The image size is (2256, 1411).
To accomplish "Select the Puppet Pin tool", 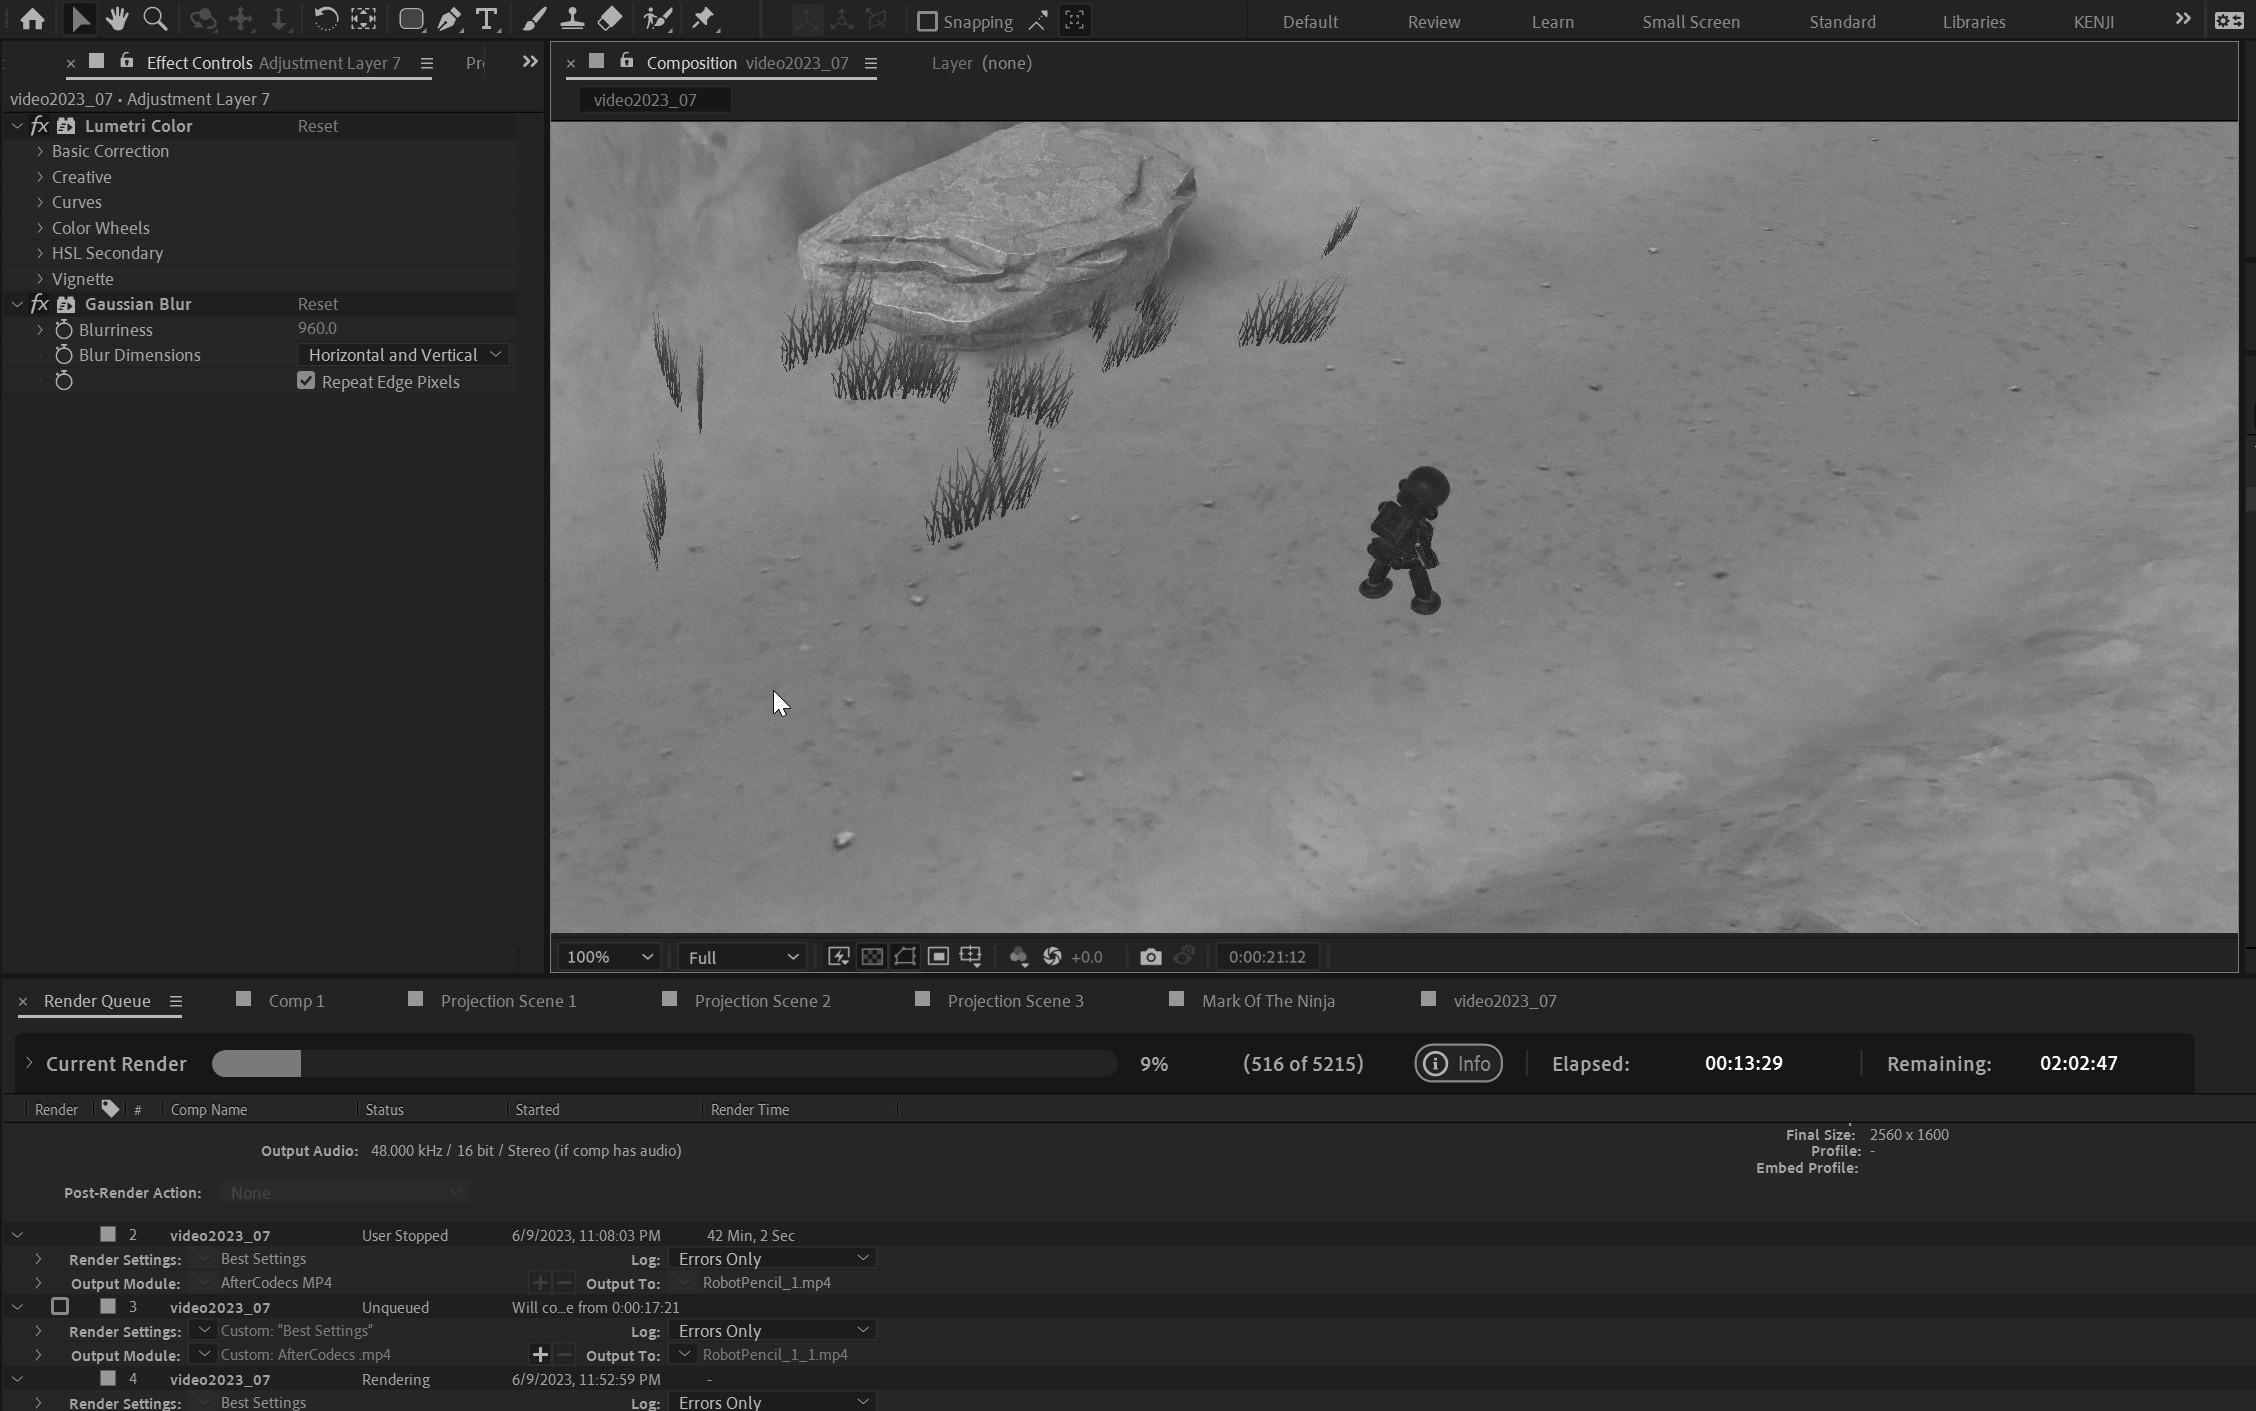I will click(x=704, y=19).
